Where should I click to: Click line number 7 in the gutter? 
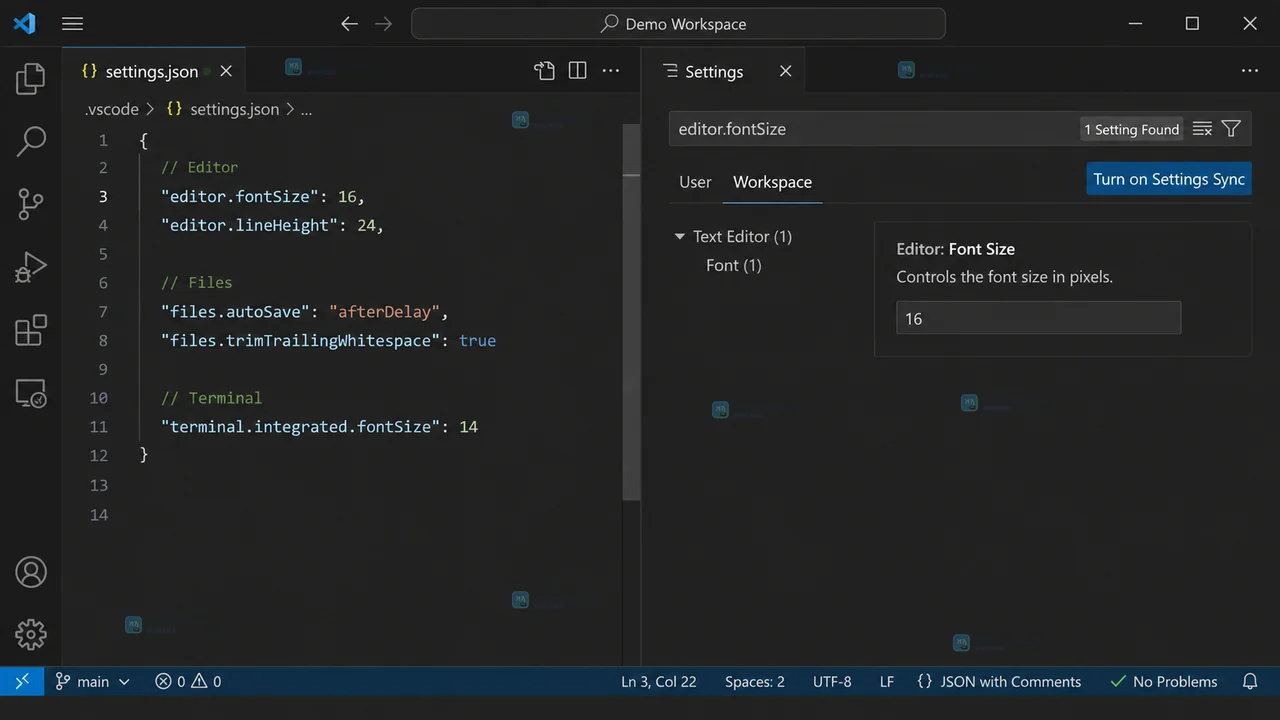coord(102,311)
